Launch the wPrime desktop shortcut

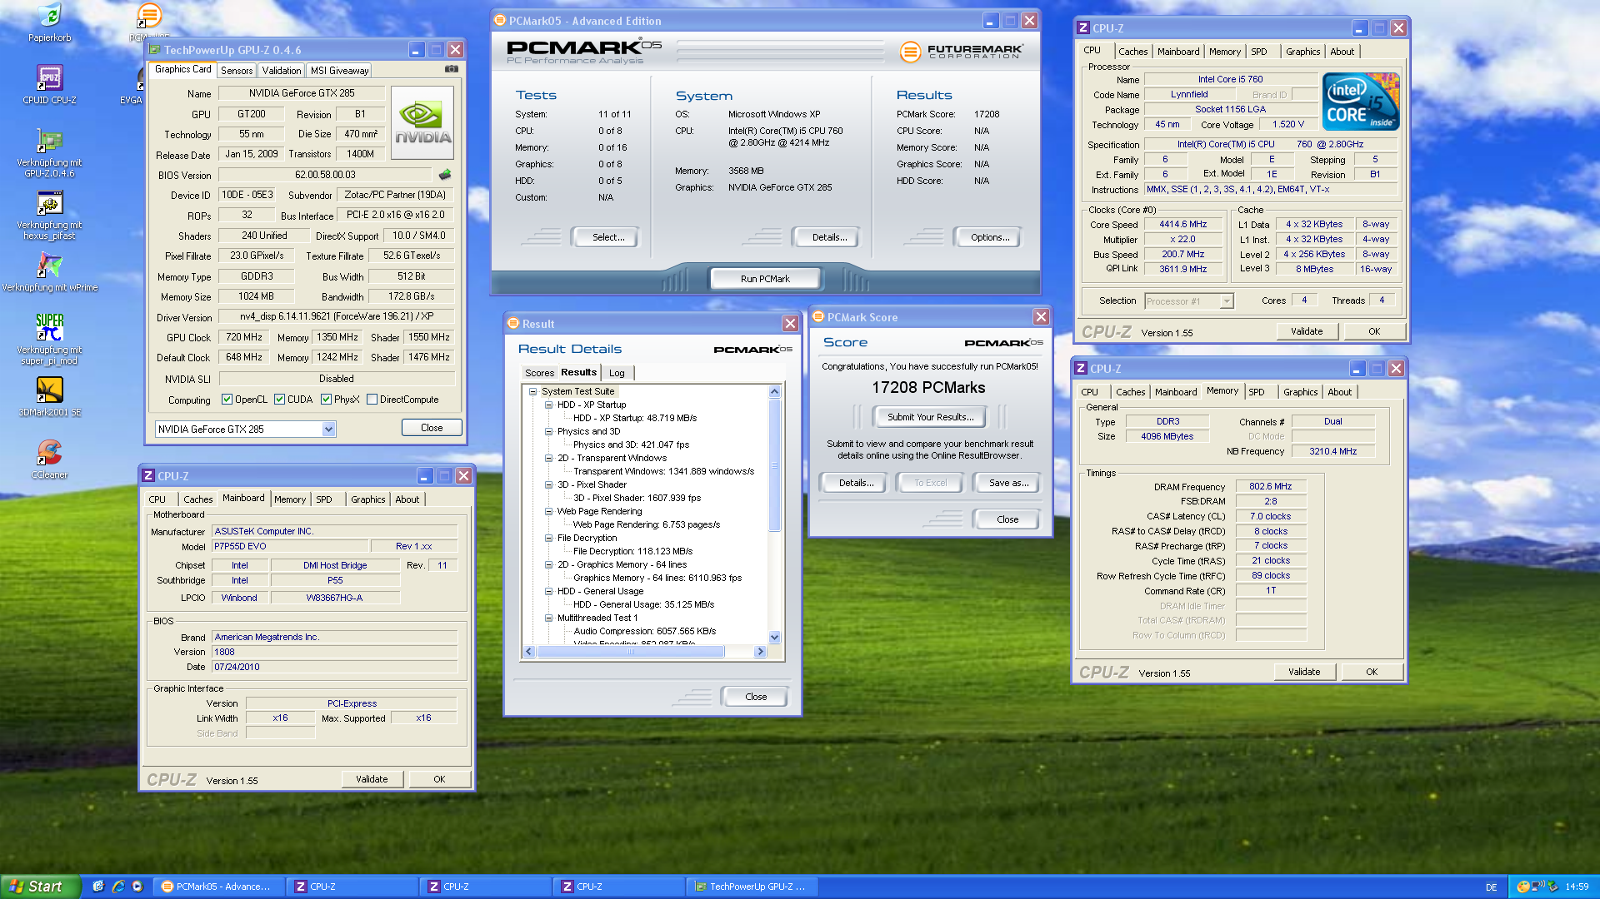49,272
